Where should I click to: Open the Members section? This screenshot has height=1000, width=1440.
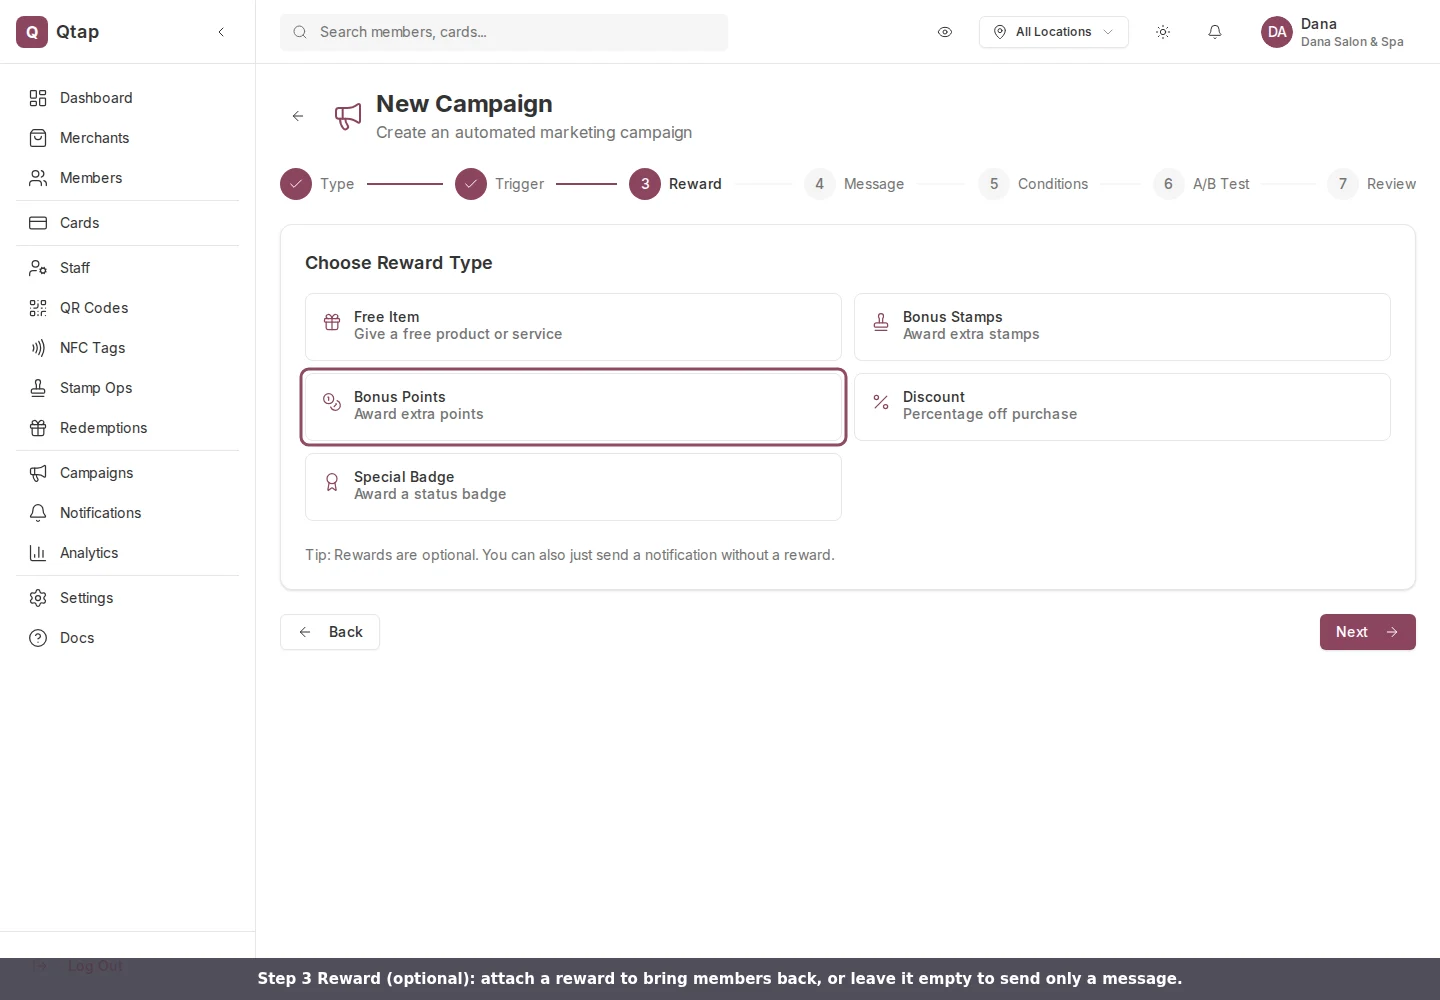(x=128, y=178)
